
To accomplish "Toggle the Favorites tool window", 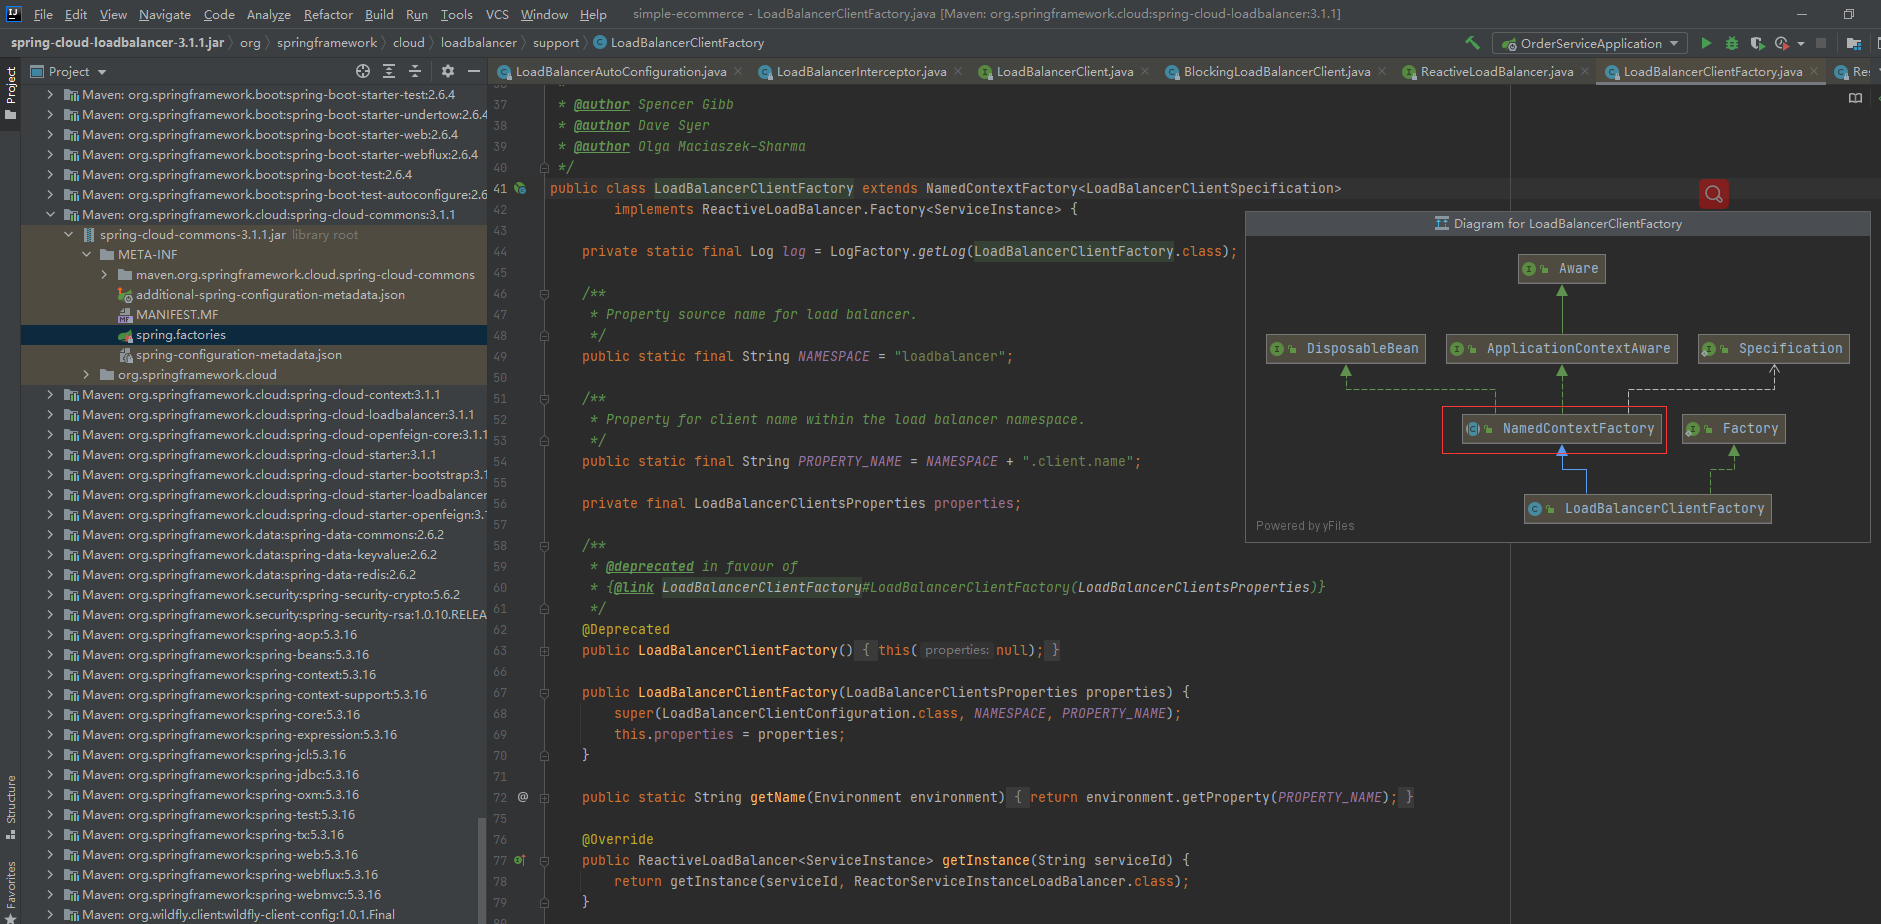I will (x=10, y=888).
